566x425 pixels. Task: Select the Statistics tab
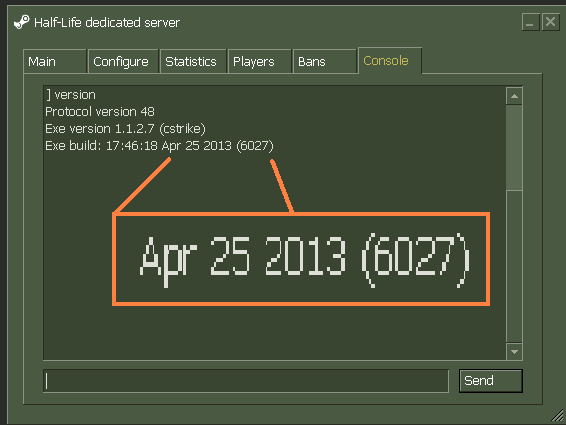point(193,61)
